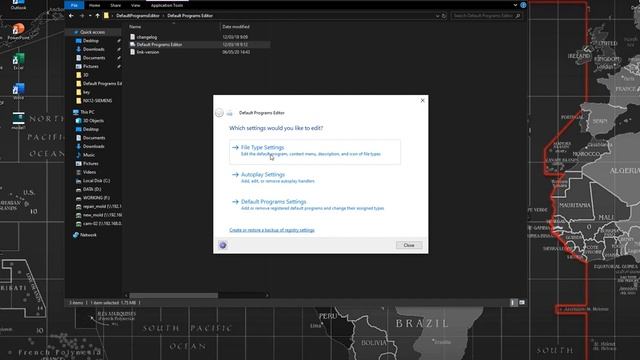Open Local Disk (C:) drive

click(96, 181)
